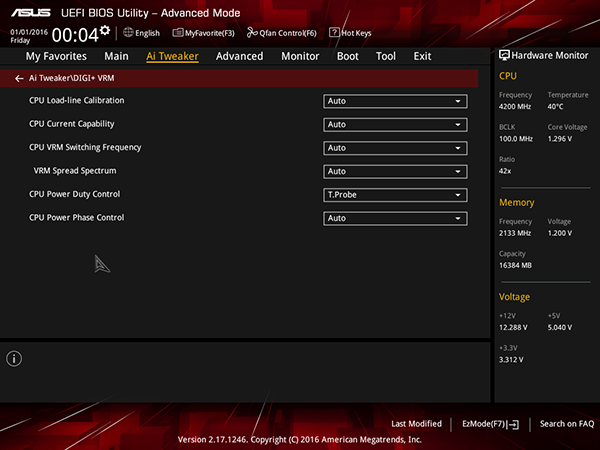
Task: Click the back arrow beside Ai Tweaker\DIGI+ VRM
Action: 19,78
